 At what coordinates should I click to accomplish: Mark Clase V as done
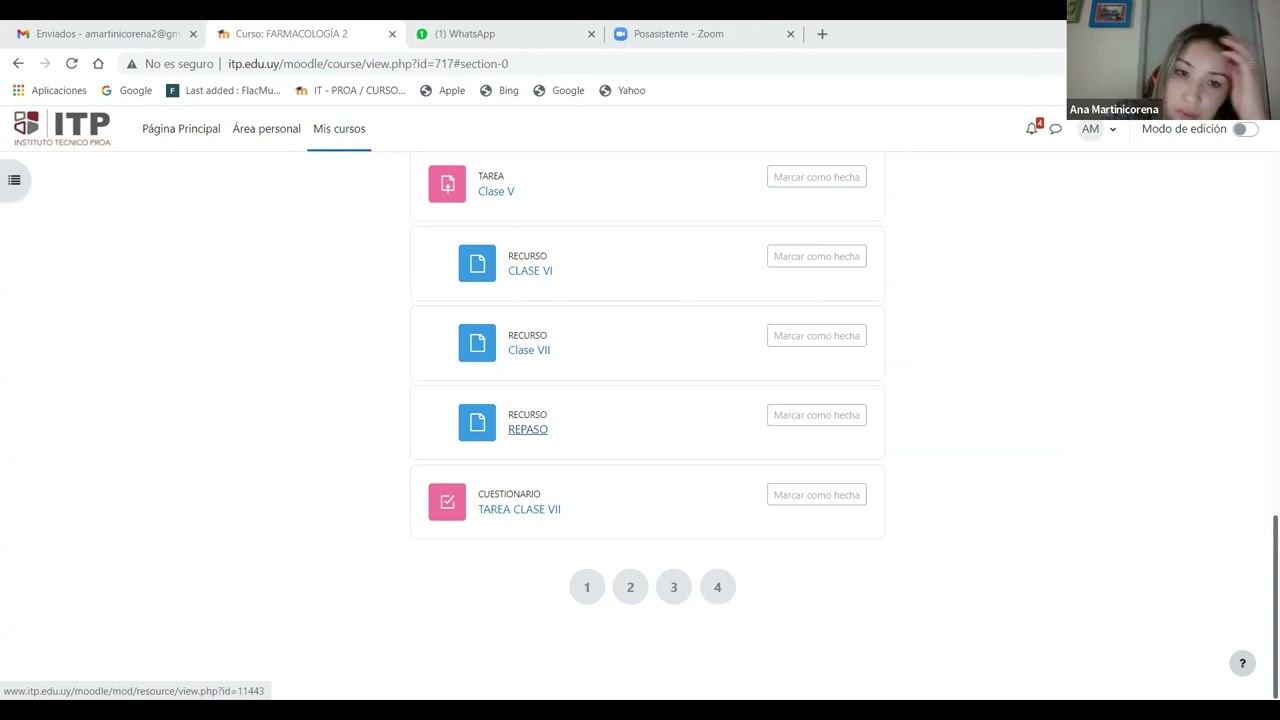coord(816,177)
